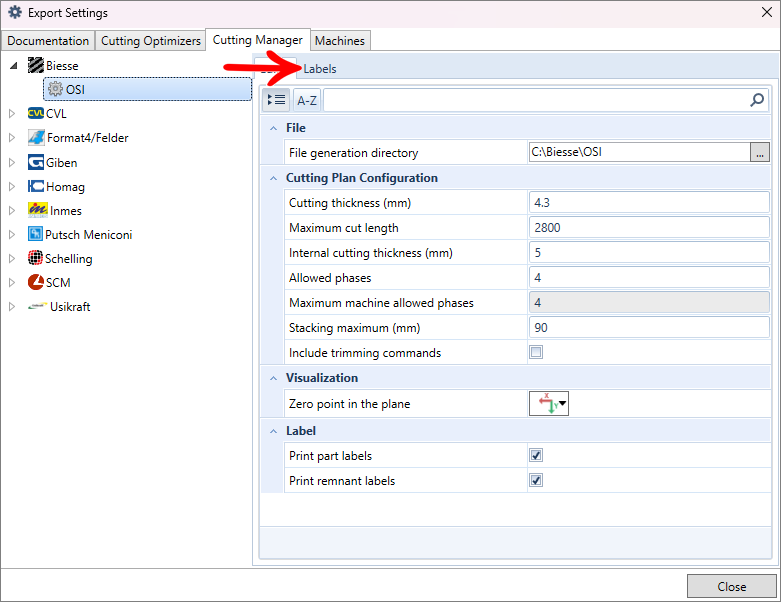Expand the Format4/Felder tree node
Viewport: 782px width, 603px height.
point(12,138)
